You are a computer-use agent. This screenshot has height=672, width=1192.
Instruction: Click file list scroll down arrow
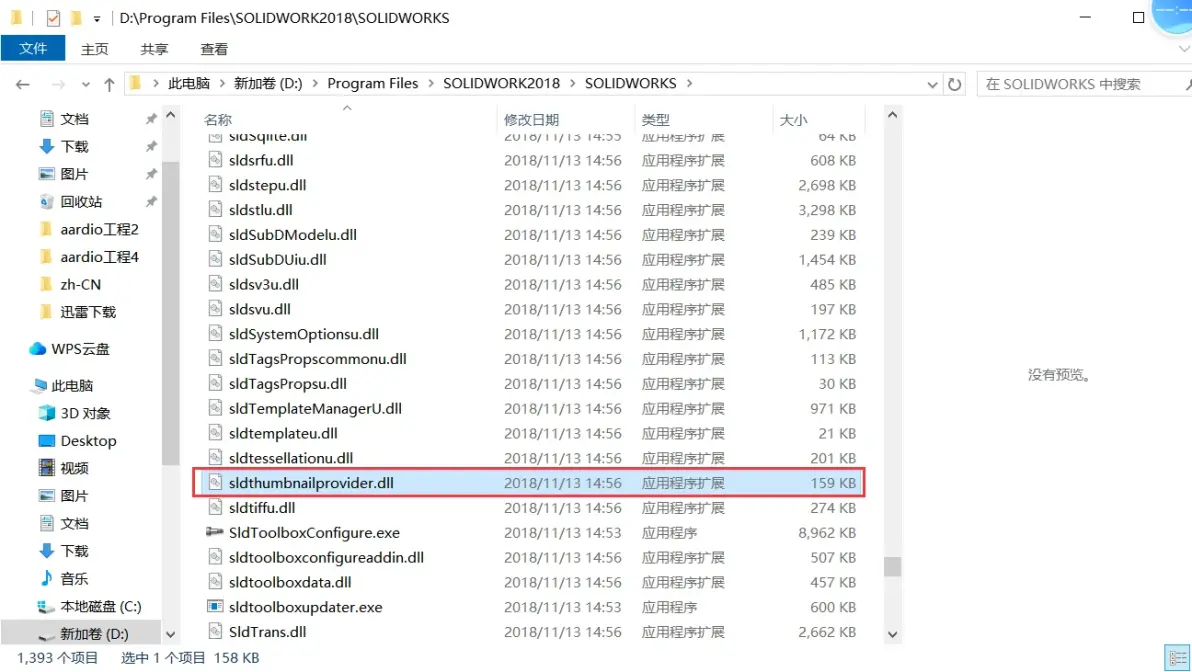point(892,635)
